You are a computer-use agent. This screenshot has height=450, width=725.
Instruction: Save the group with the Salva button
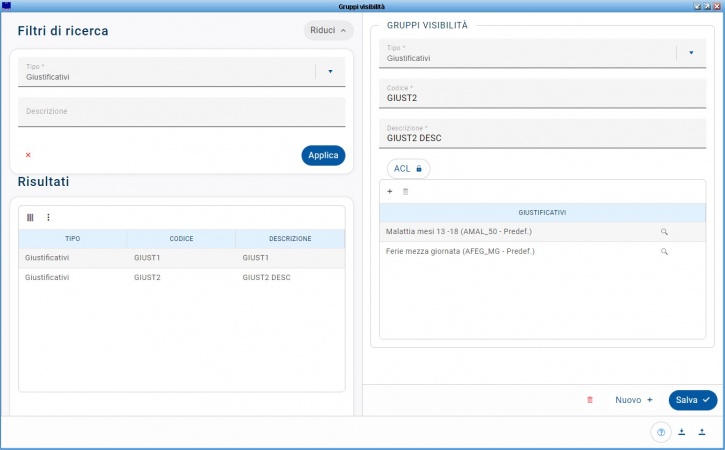point(693,400)
